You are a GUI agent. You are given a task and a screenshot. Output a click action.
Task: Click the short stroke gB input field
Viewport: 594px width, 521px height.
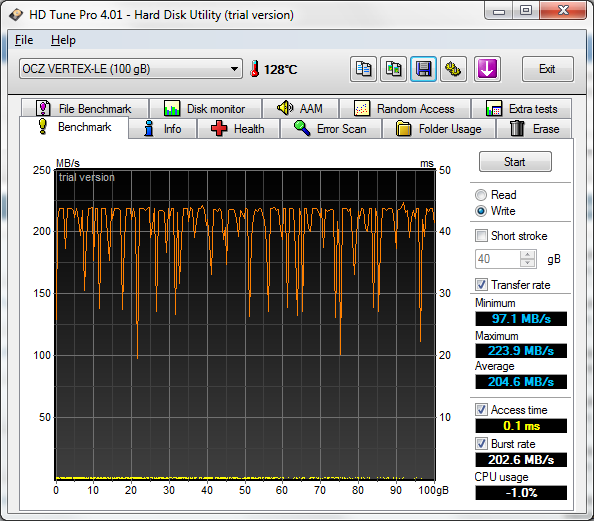498,259
